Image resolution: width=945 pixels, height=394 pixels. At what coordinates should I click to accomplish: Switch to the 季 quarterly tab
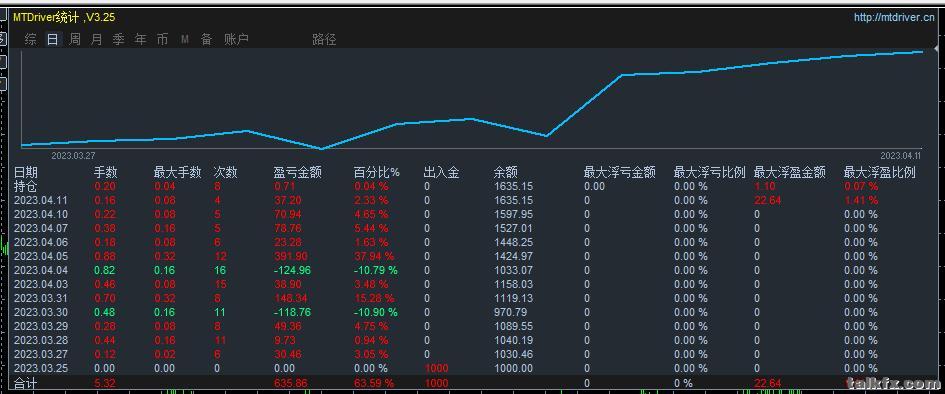point(119,40)
